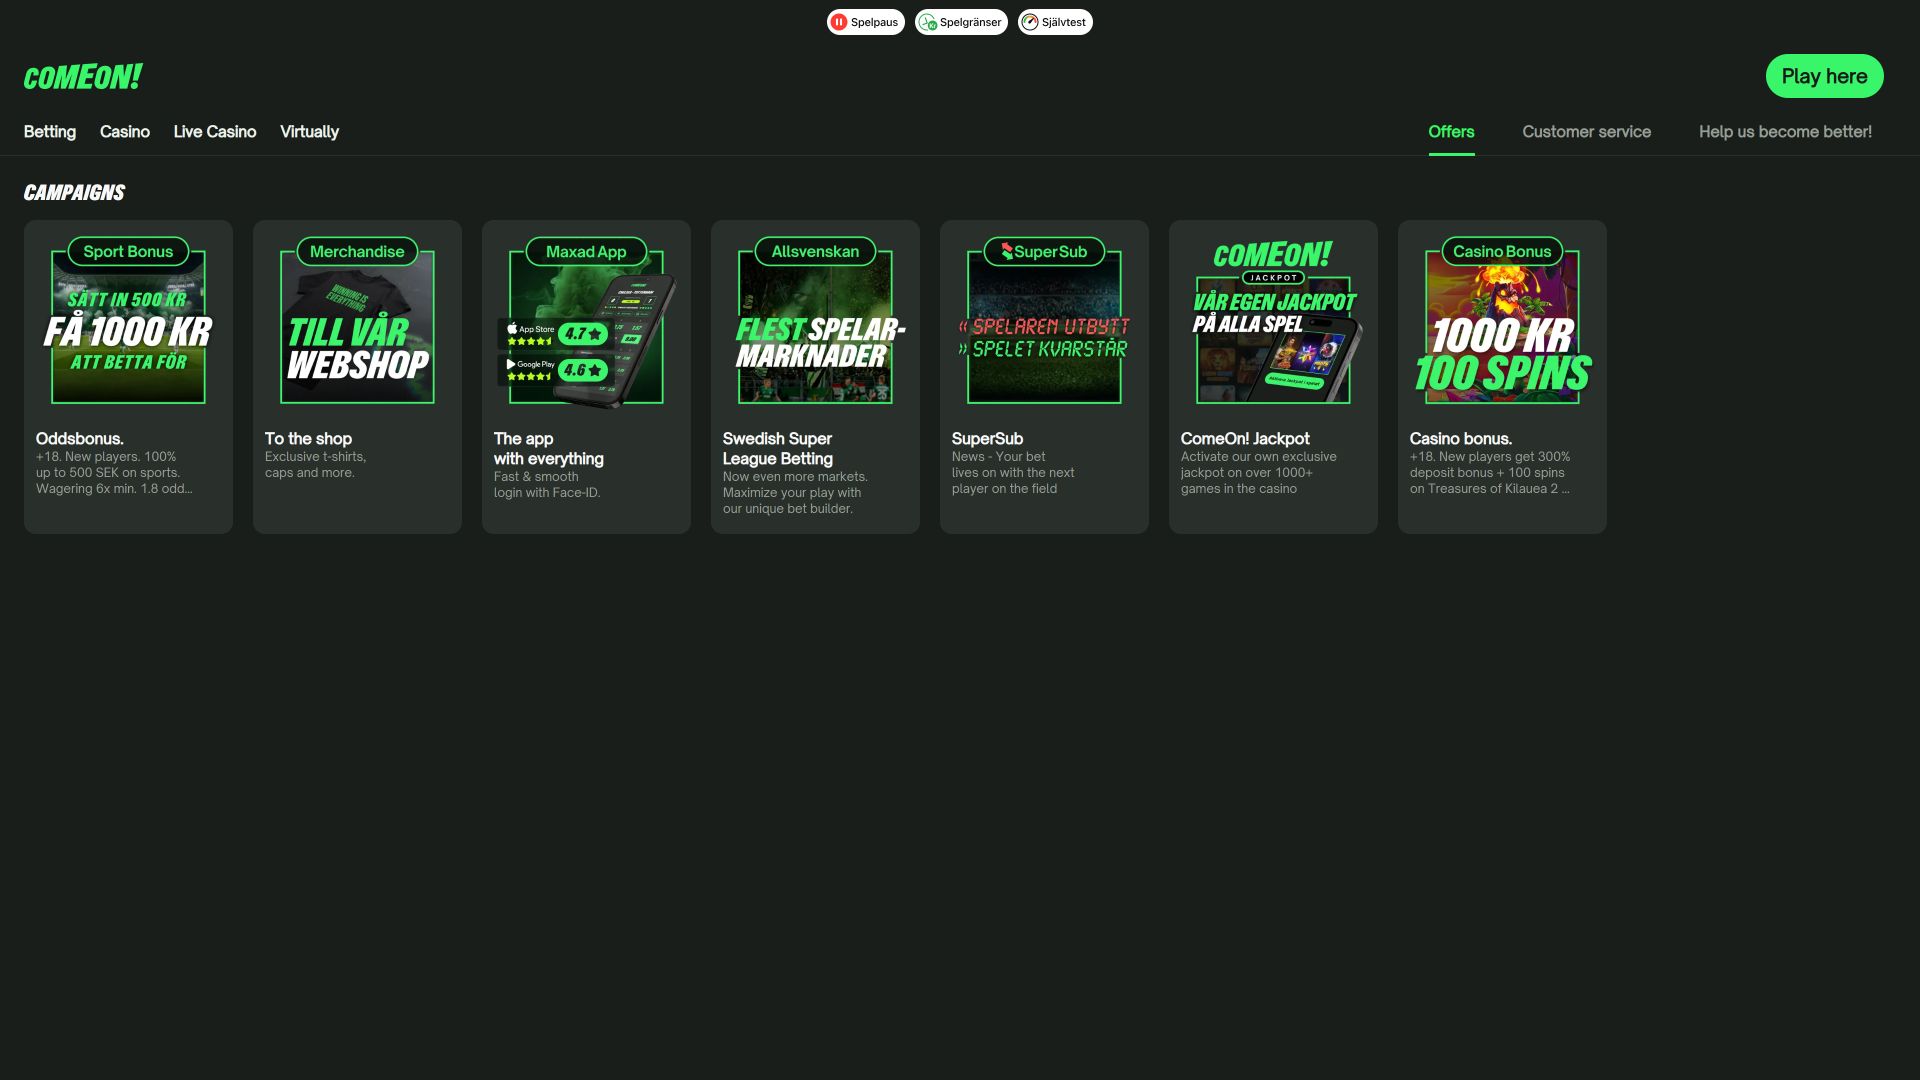This screenshot has width=1920, height=1080.
Task: Go to Live Casino section
Action: 215,132
